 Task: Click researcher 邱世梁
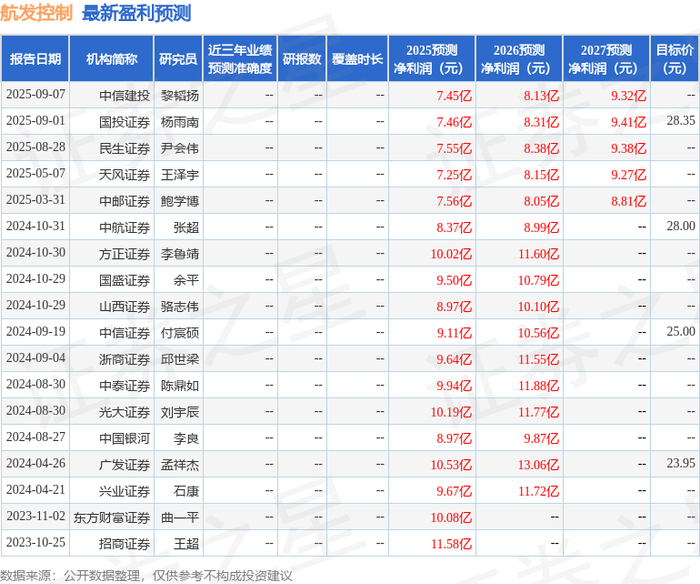coord(180,359)
